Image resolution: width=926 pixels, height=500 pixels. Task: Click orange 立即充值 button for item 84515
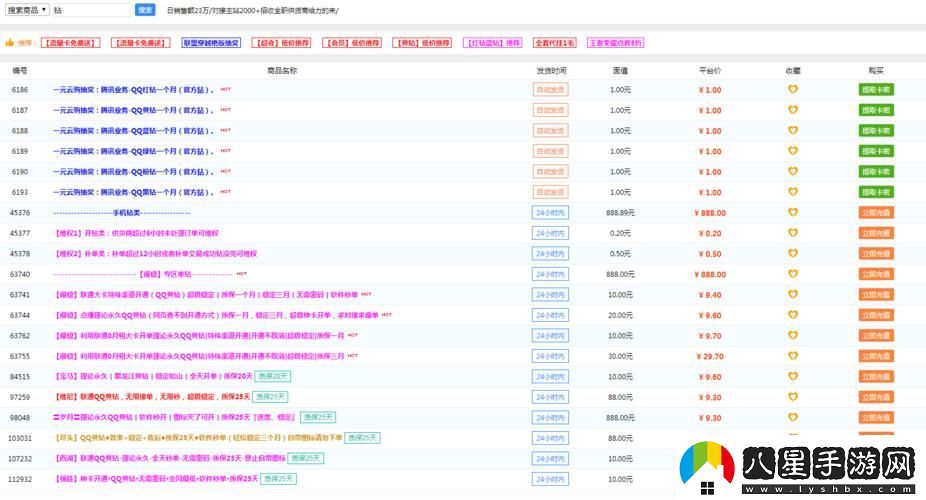876,376
